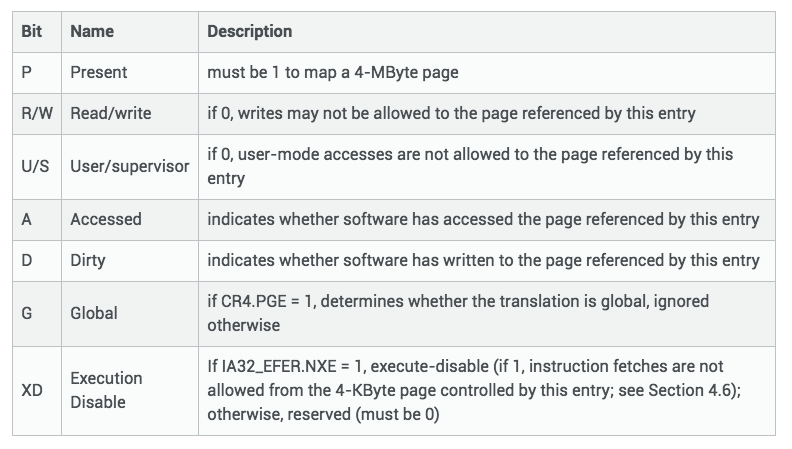Select the "D" bit cell
792x449 pixels.
click(x=26, y=260)
